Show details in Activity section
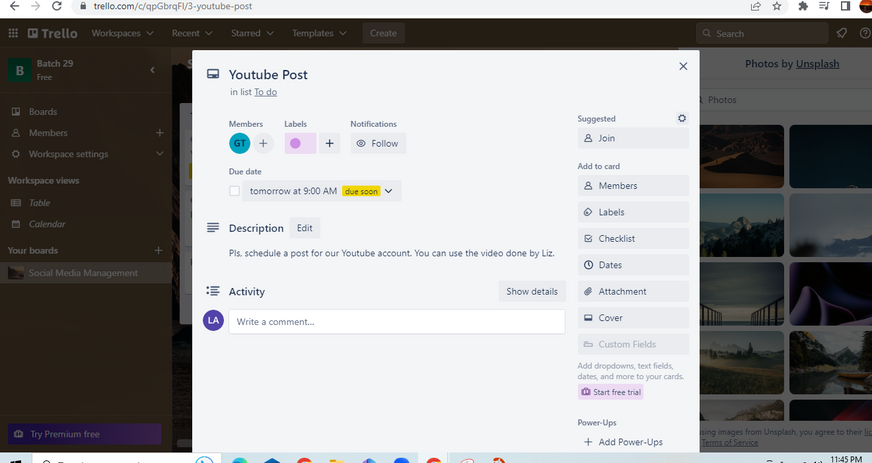 [532, 291]
